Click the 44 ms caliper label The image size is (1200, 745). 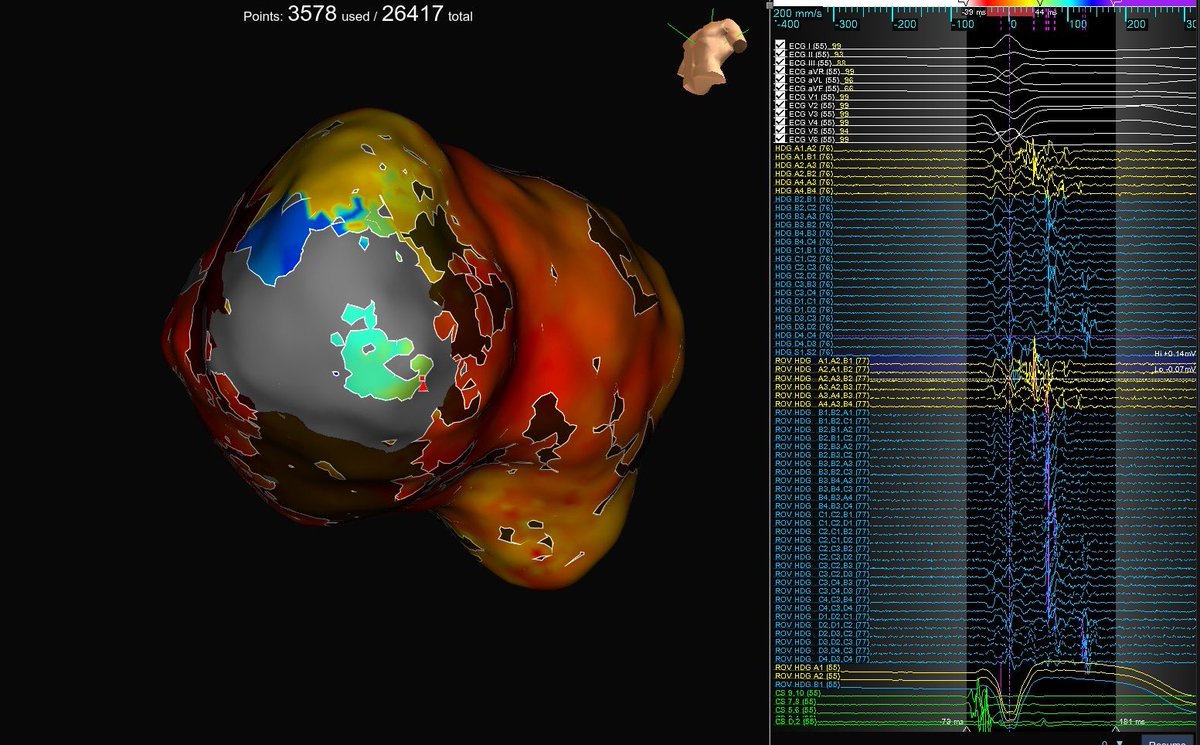click(x=1046, y=12)
